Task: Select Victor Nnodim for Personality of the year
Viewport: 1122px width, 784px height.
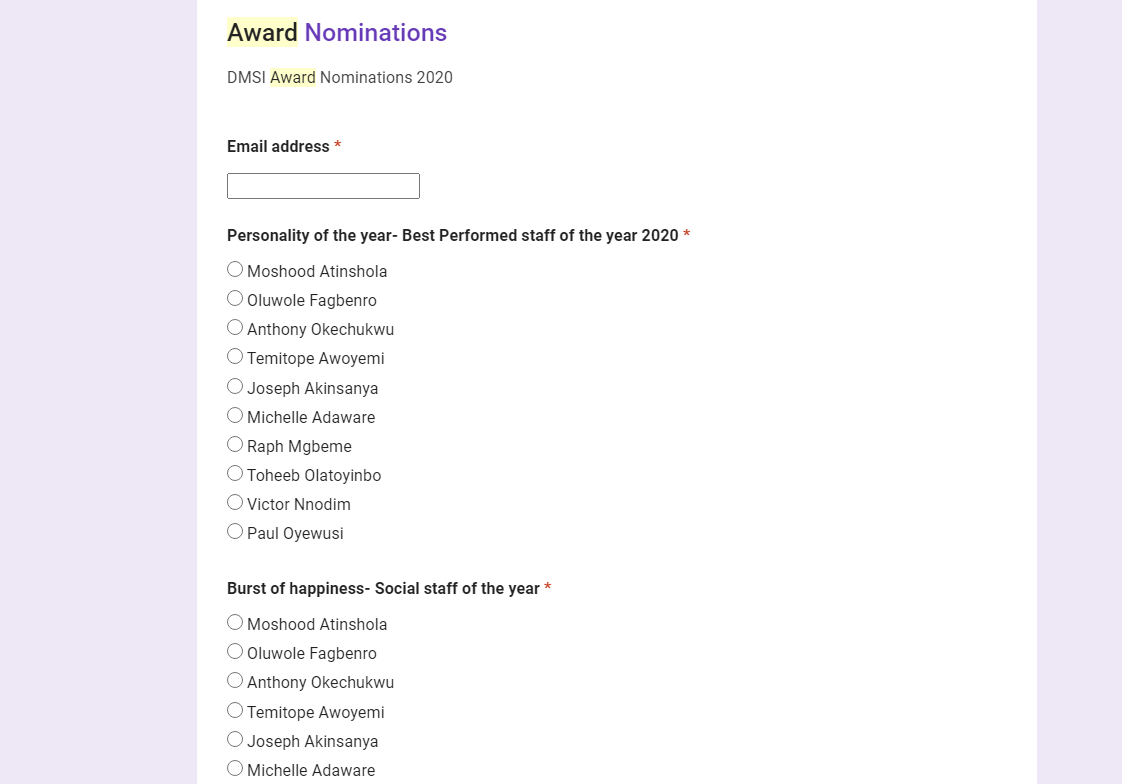Action: (x=235, y=502)
